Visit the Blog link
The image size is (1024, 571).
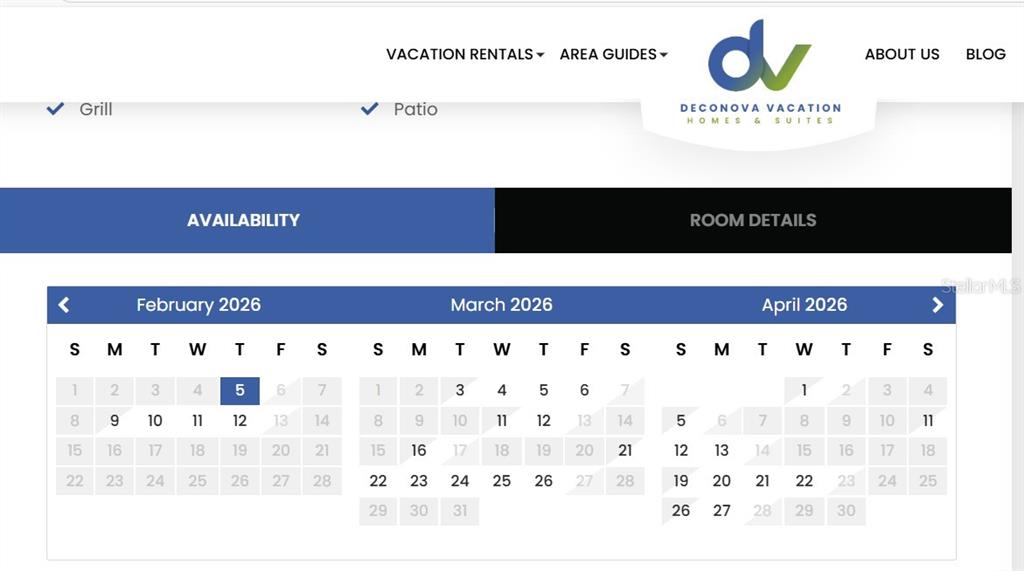point(985,54)
